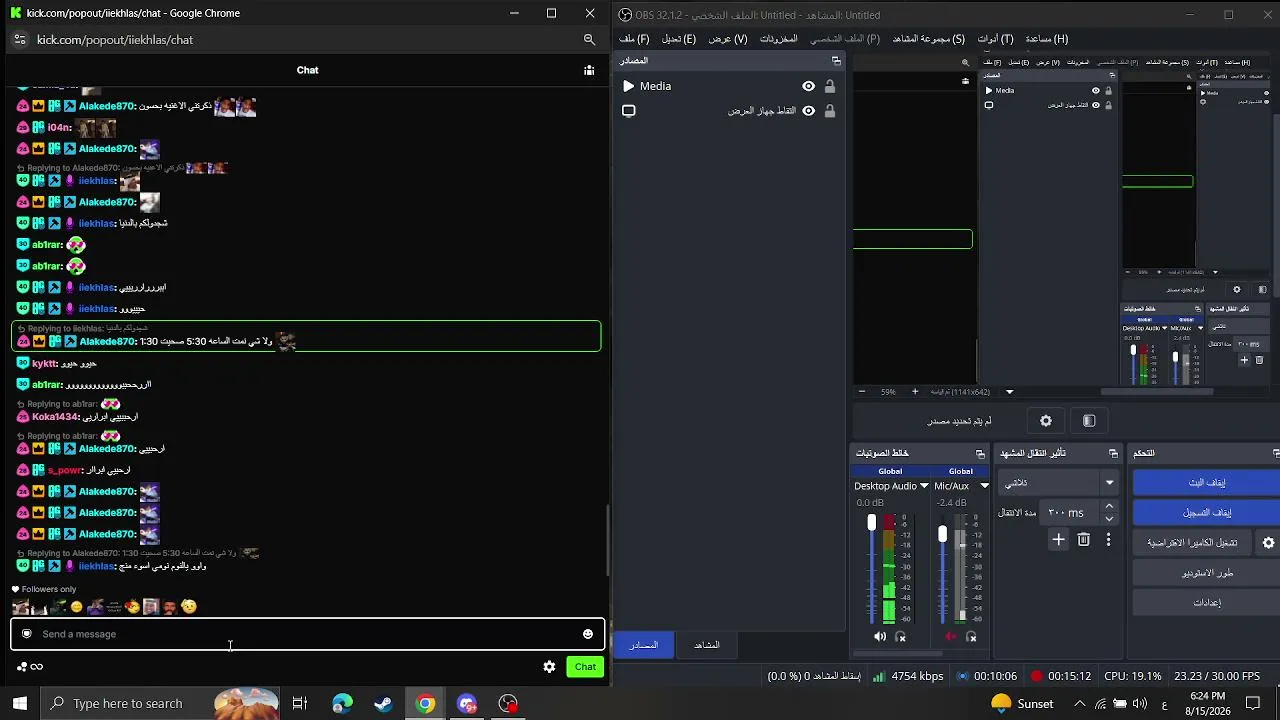The width and height of the screenshot is (1280, 720).
Task: Click Stop Streaming blue button
Action: click(x=1206, y=483)
